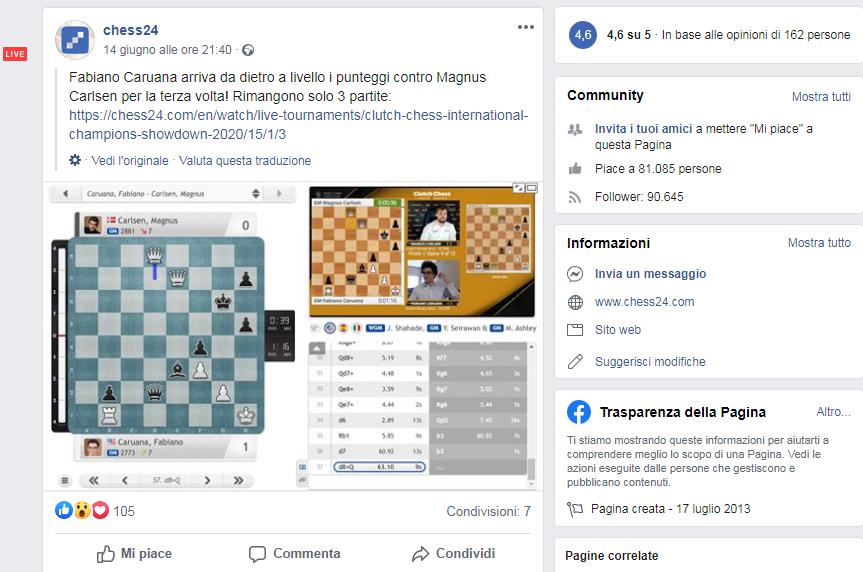This screenshot has width=863, height=572.
Task: Open the www.chess24.com website link
Action: [x=644, y=302]
